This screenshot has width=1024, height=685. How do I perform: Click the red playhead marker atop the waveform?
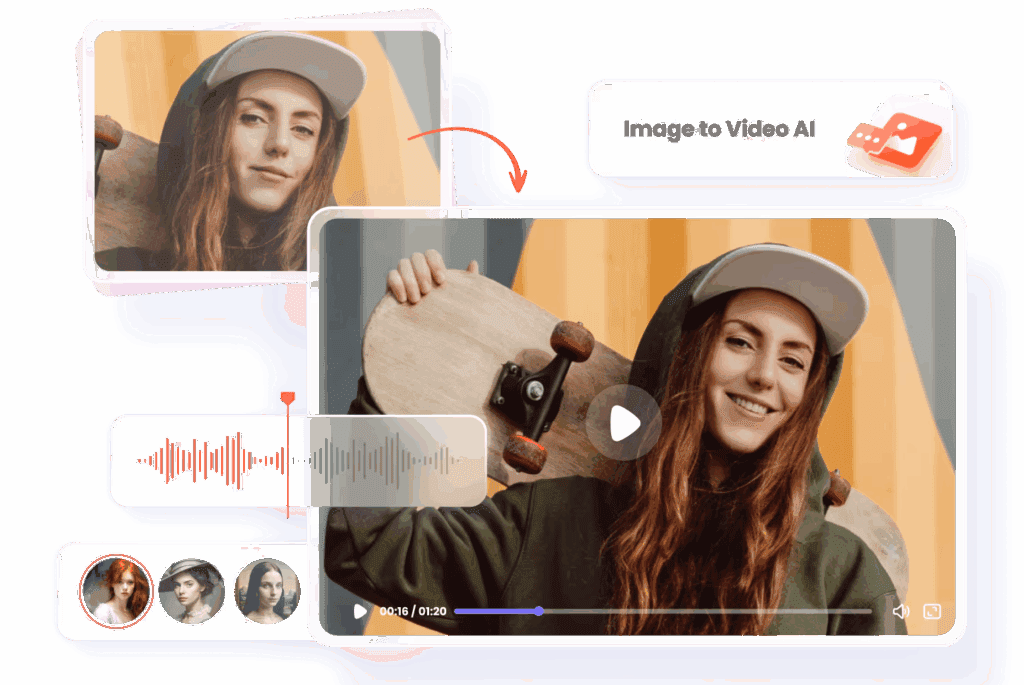point(288,398)
